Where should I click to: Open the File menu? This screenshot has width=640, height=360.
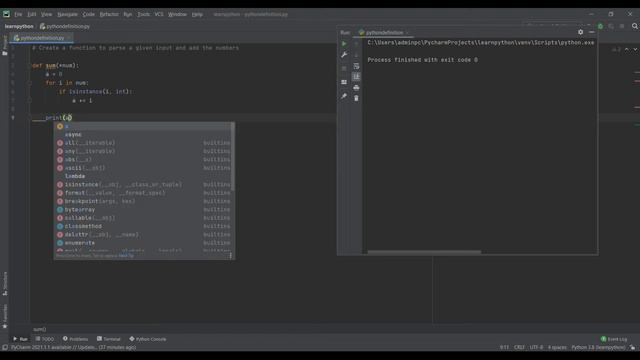pyautogui.click(x=18, y=14)
